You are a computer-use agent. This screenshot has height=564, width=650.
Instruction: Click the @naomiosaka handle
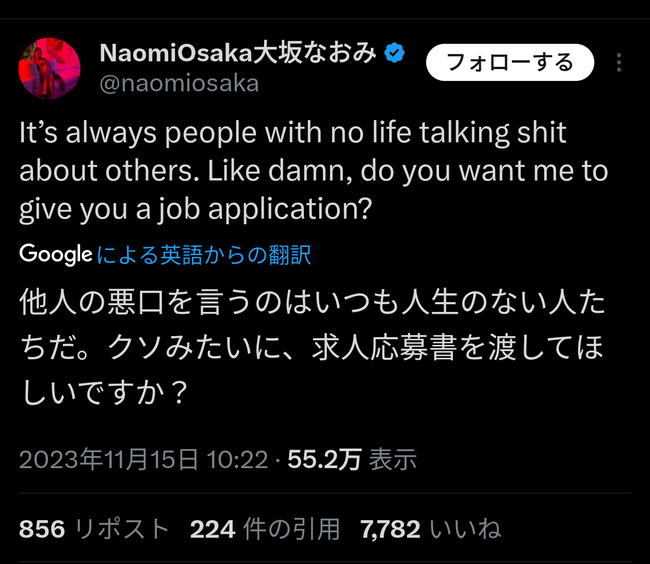coord(179,83)
